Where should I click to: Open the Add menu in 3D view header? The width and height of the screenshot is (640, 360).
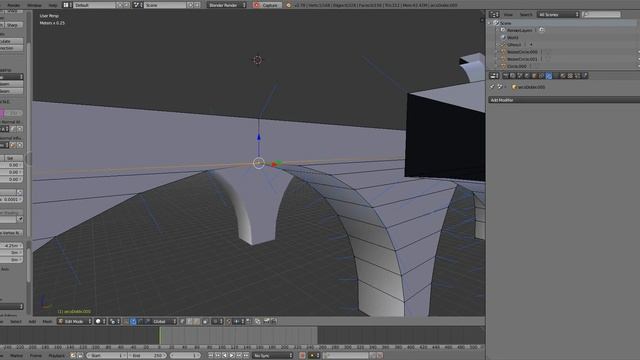coord(32,322)
